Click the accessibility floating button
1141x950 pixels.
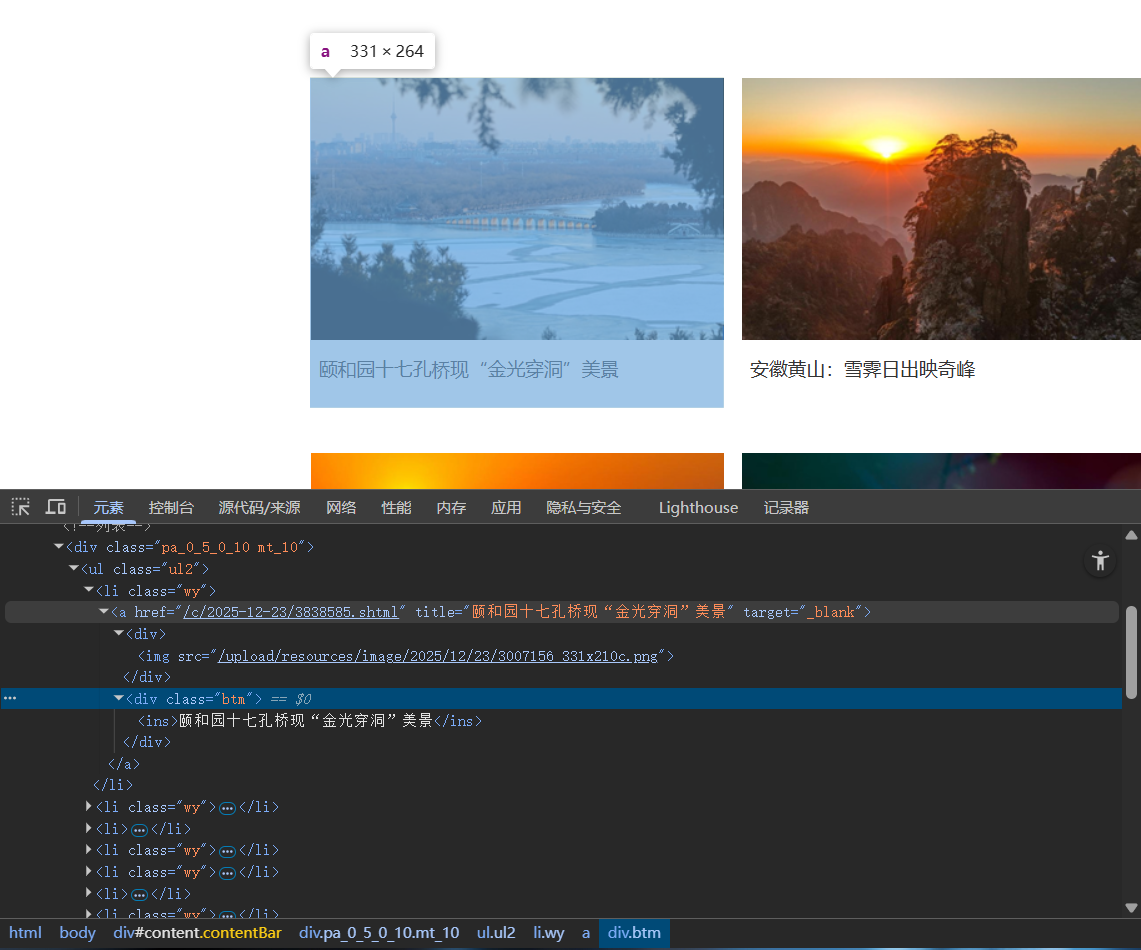tap(1100, 560)
